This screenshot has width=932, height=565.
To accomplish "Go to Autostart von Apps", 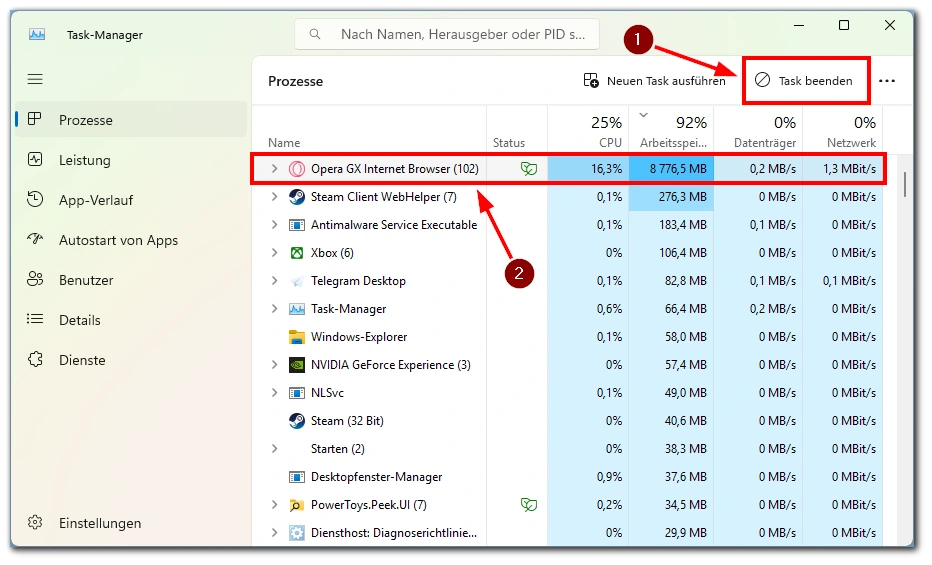I will (x=131, y=240).
